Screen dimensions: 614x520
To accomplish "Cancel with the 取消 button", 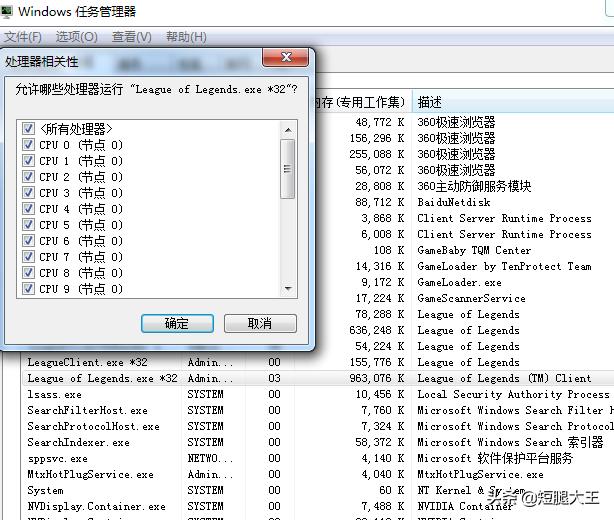I will click(x=260, y=323).
